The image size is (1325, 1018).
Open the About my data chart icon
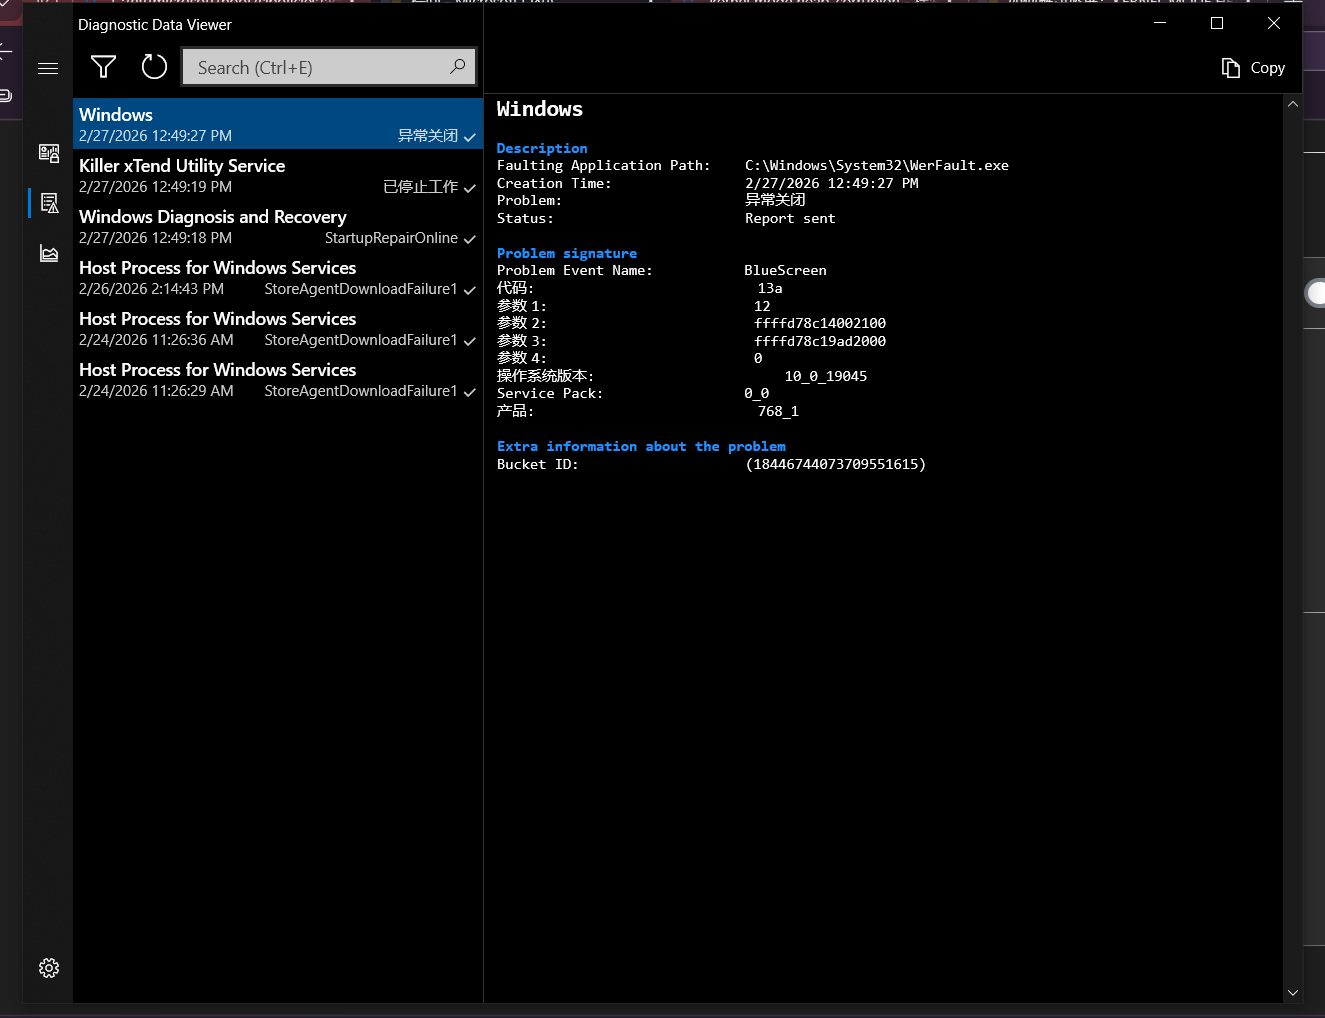(49, 253)
